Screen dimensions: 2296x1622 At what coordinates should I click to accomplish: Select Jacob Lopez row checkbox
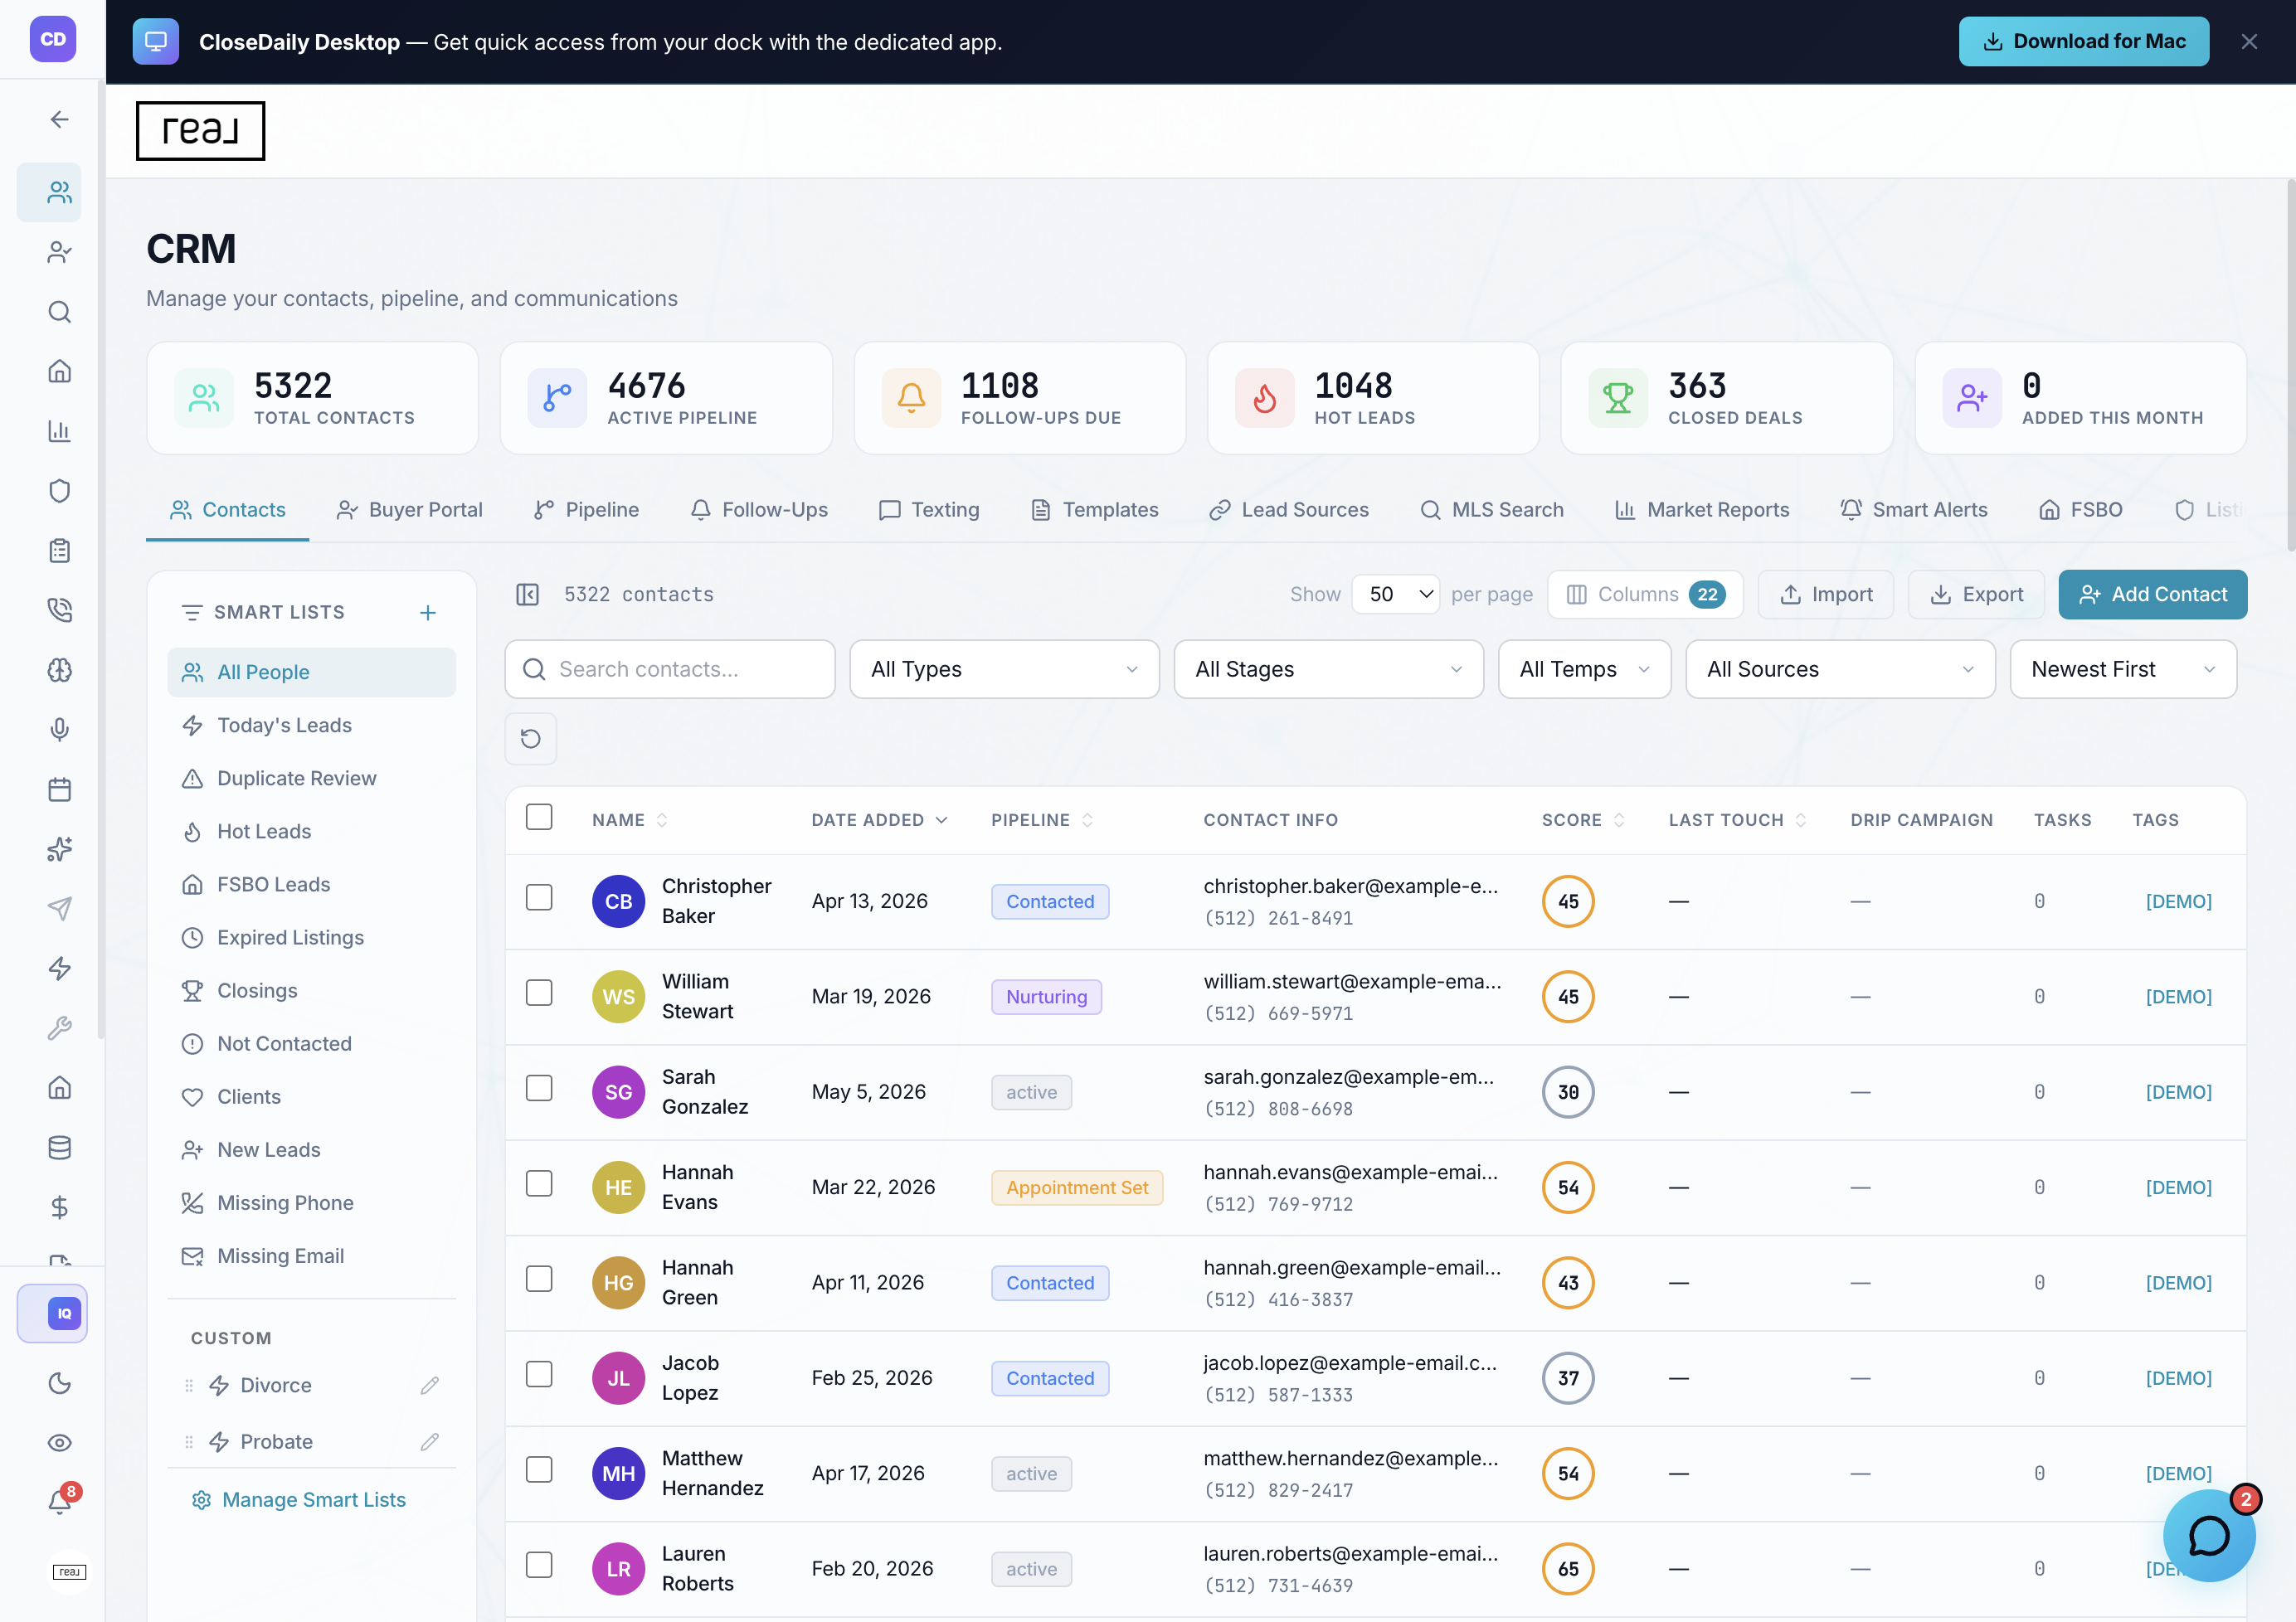click(x=539, y=1375)
